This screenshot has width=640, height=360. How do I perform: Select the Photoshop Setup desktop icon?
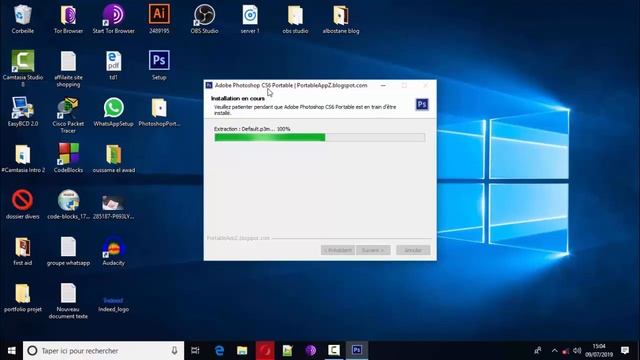coord(159,65)
